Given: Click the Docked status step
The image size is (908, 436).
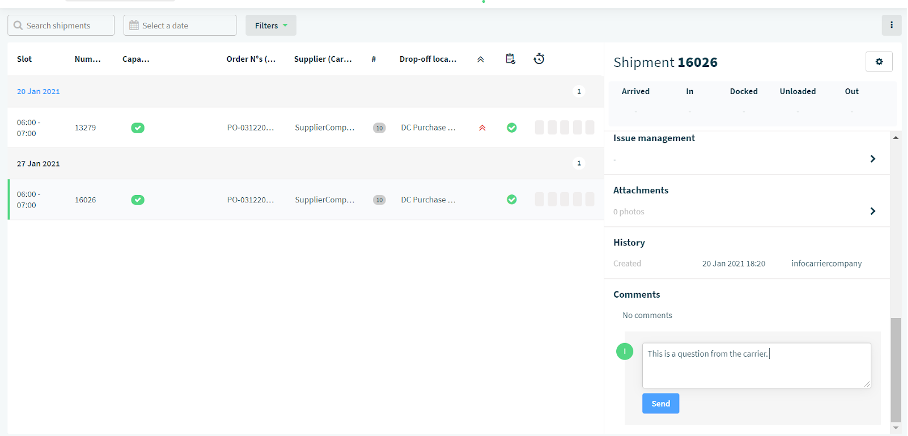Looking at the screenshot, I should [744, 91].
